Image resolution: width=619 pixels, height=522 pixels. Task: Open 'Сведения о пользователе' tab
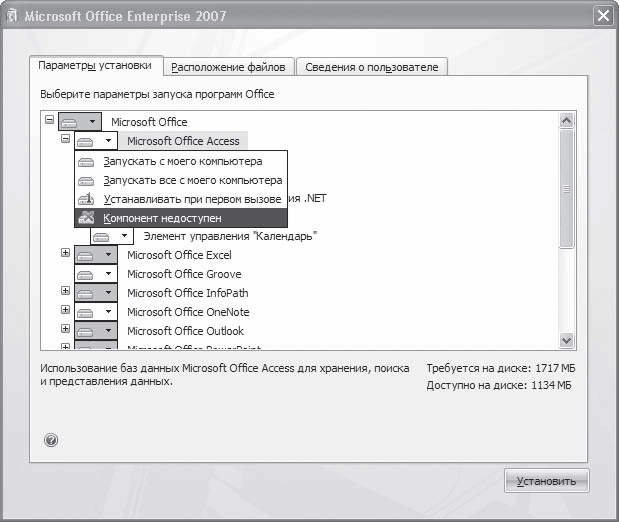(371, 67)
